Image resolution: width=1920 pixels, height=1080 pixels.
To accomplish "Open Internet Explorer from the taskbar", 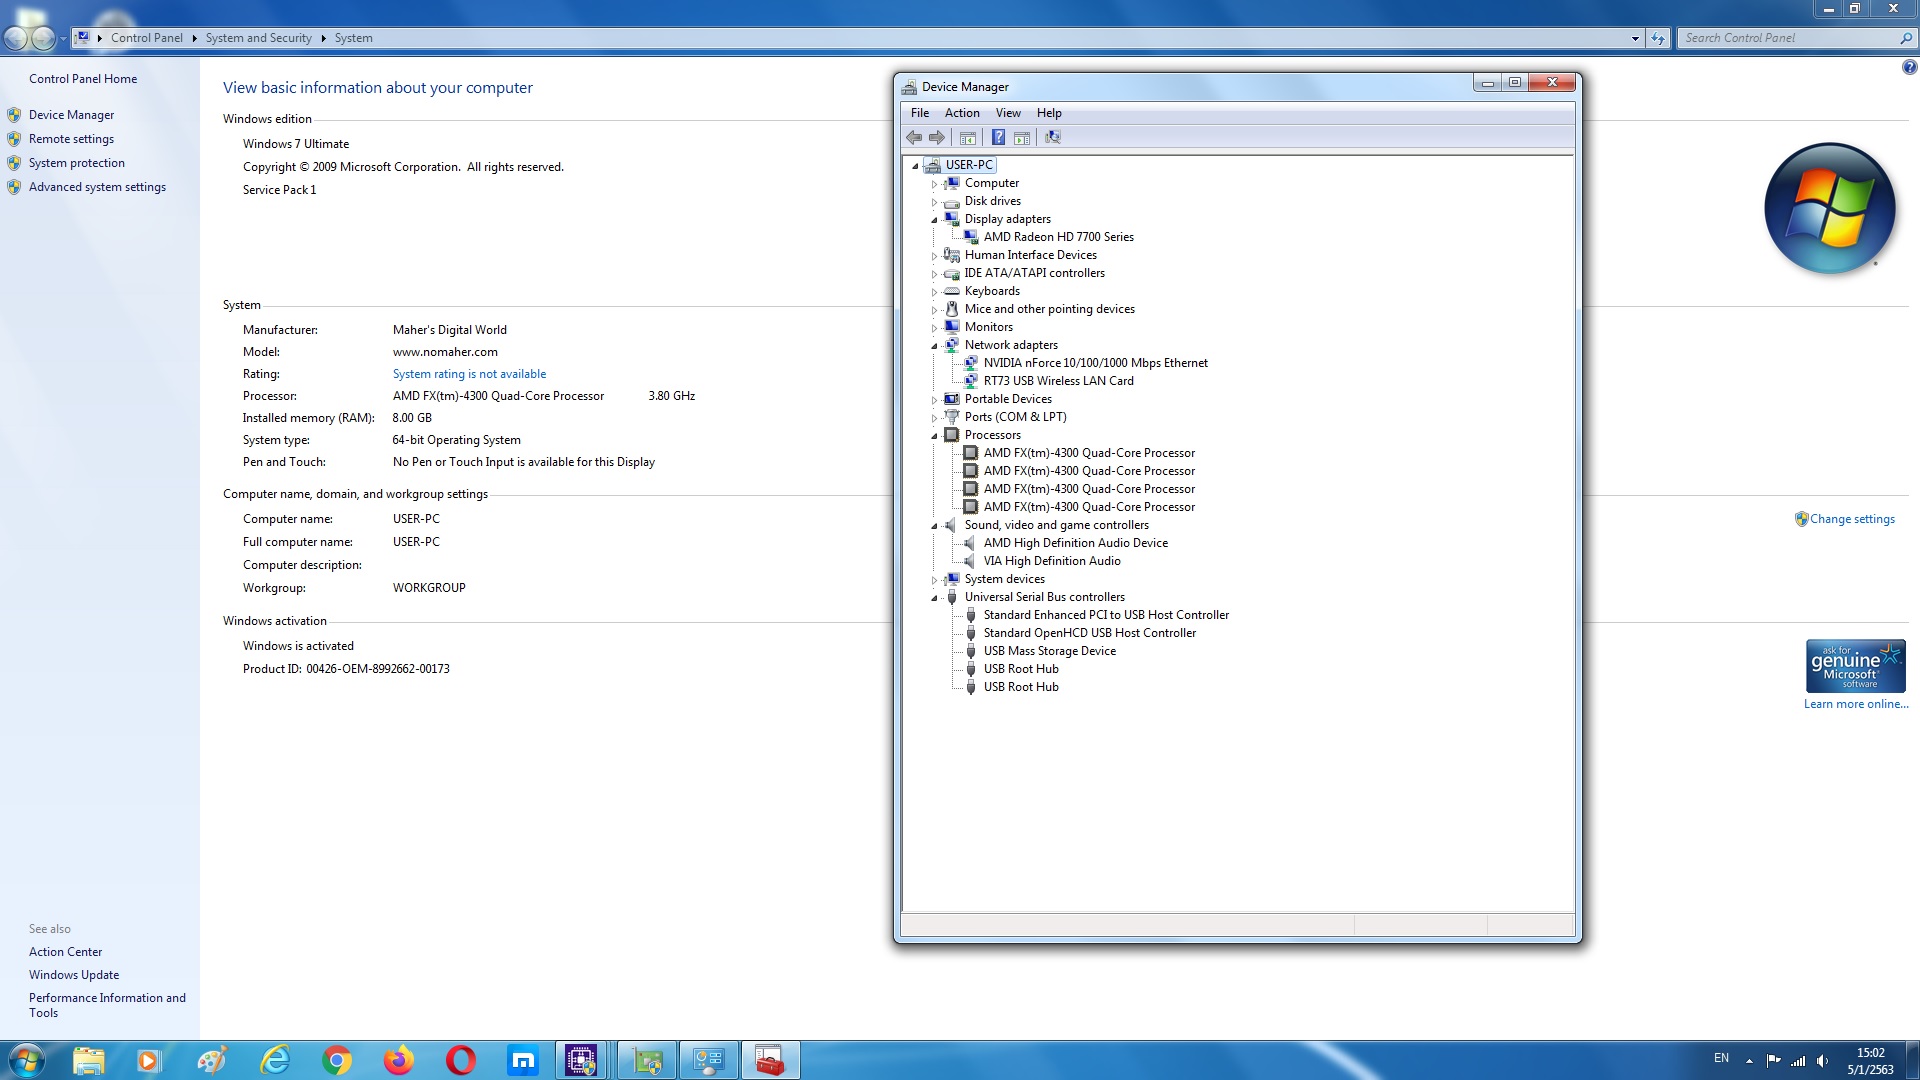I will tap(275, 1060).
